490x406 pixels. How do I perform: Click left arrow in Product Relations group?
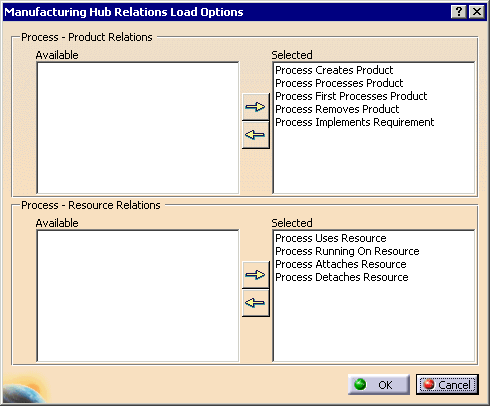click(256, 135)
